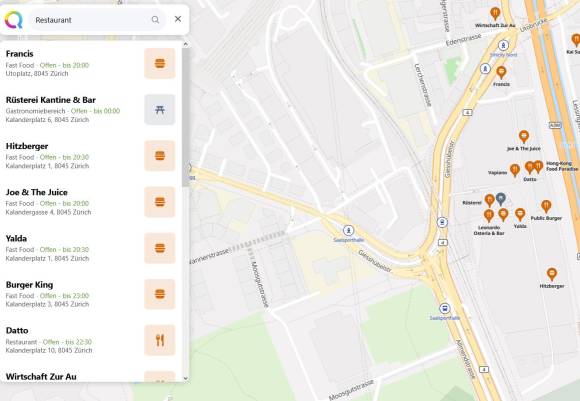This screenshot has width=580, height=401.
Task: Click the Saalsporthalle bus stop icon
Action: click(445, 308)
